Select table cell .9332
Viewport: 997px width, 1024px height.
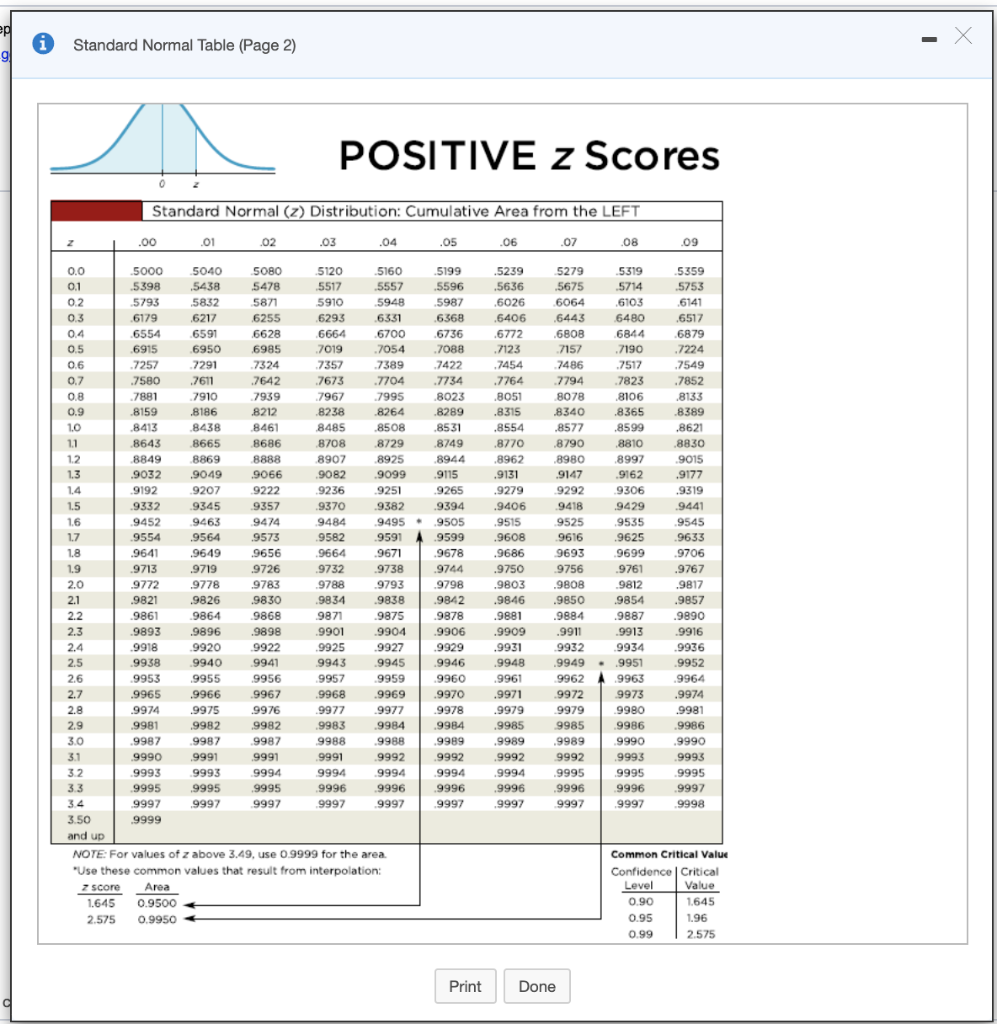coord(146,506)
